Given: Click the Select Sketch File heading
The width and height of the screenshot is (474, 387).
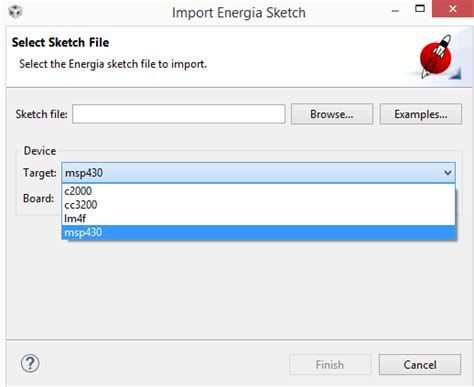Looking at the screenshot, I should pyautogui.click(x=60, y=42).
